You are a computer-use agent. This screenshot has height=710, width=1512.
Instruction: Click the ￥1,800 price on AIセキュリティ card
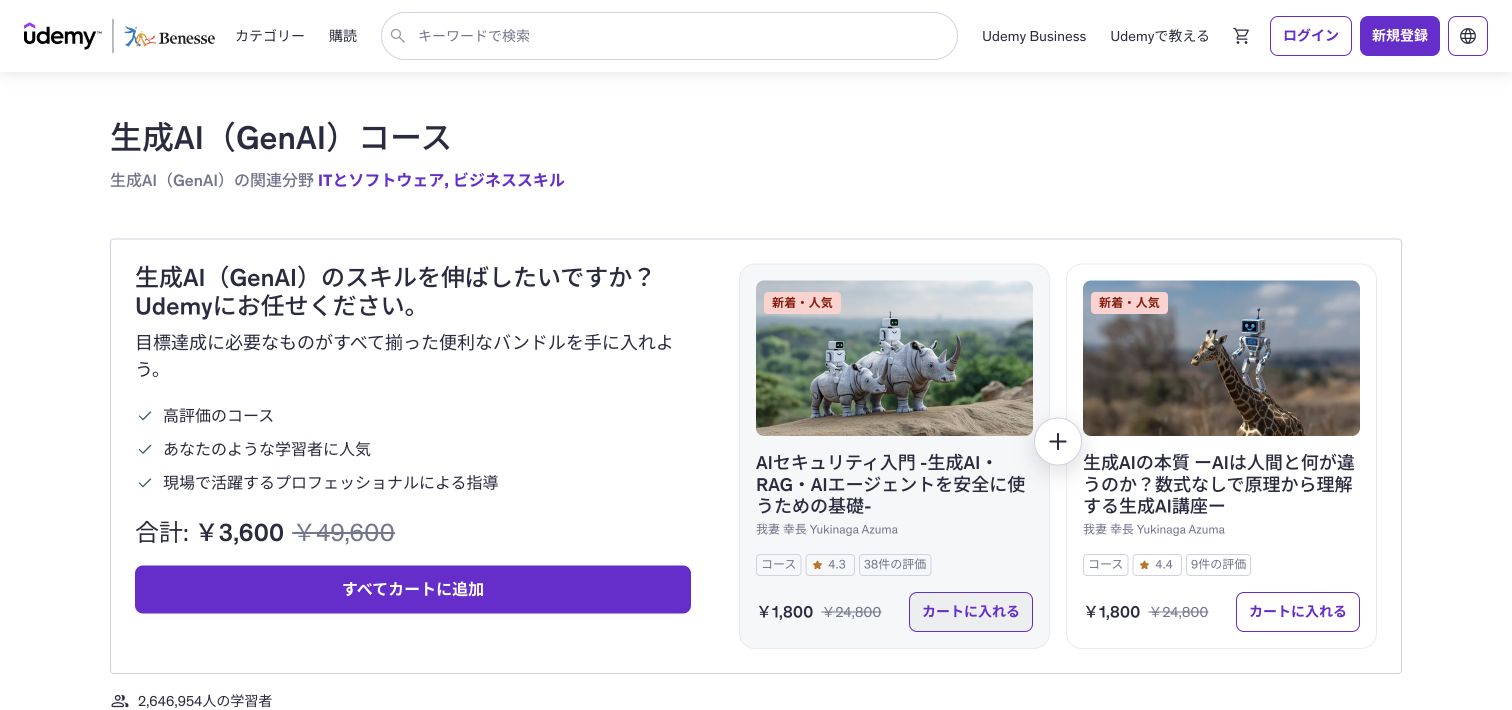(785, 612)
